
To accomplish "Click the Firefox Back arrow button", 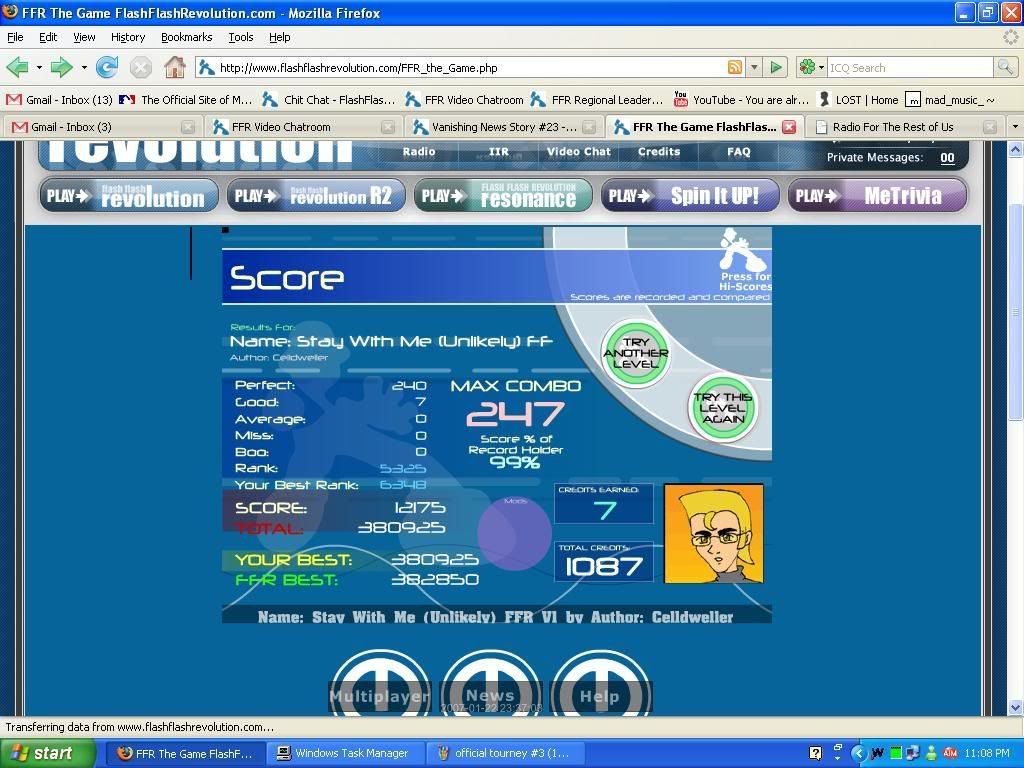I will (17, 68).
